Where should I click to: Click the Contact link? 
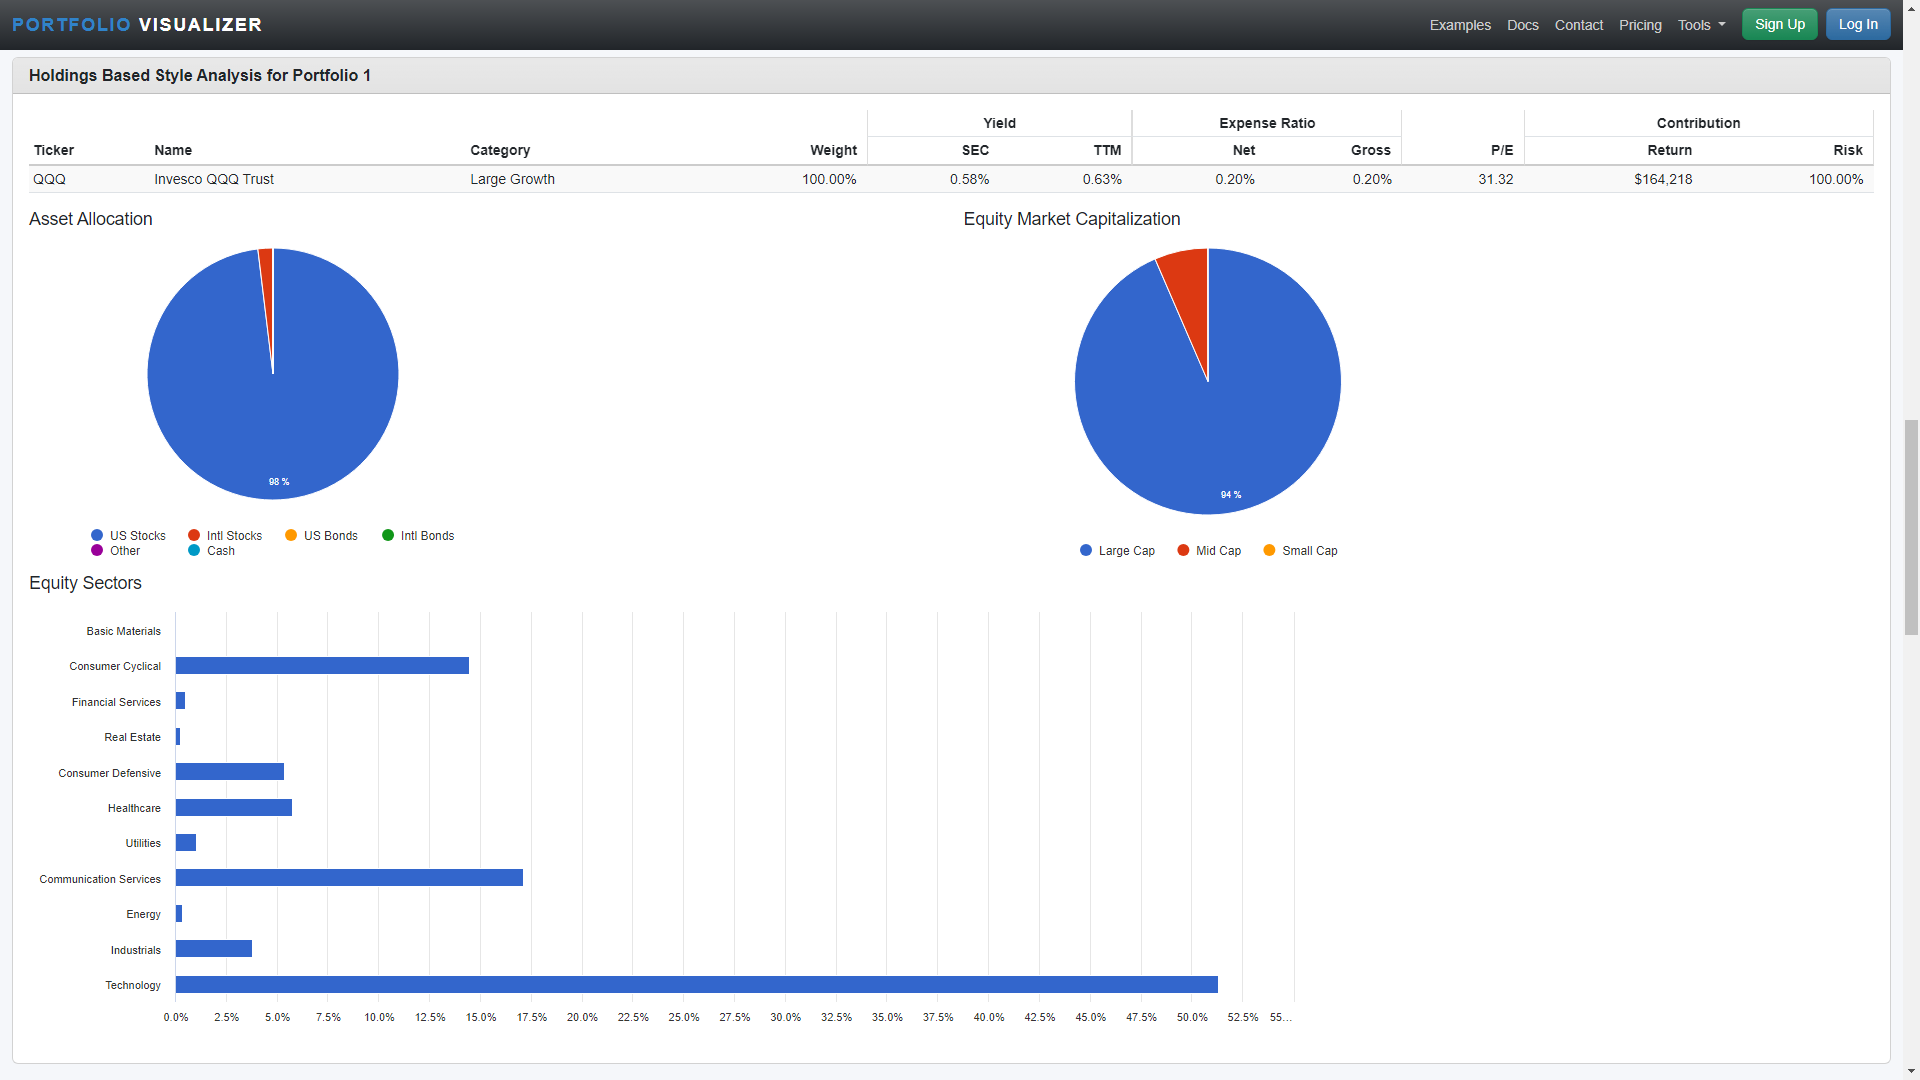1578,25
